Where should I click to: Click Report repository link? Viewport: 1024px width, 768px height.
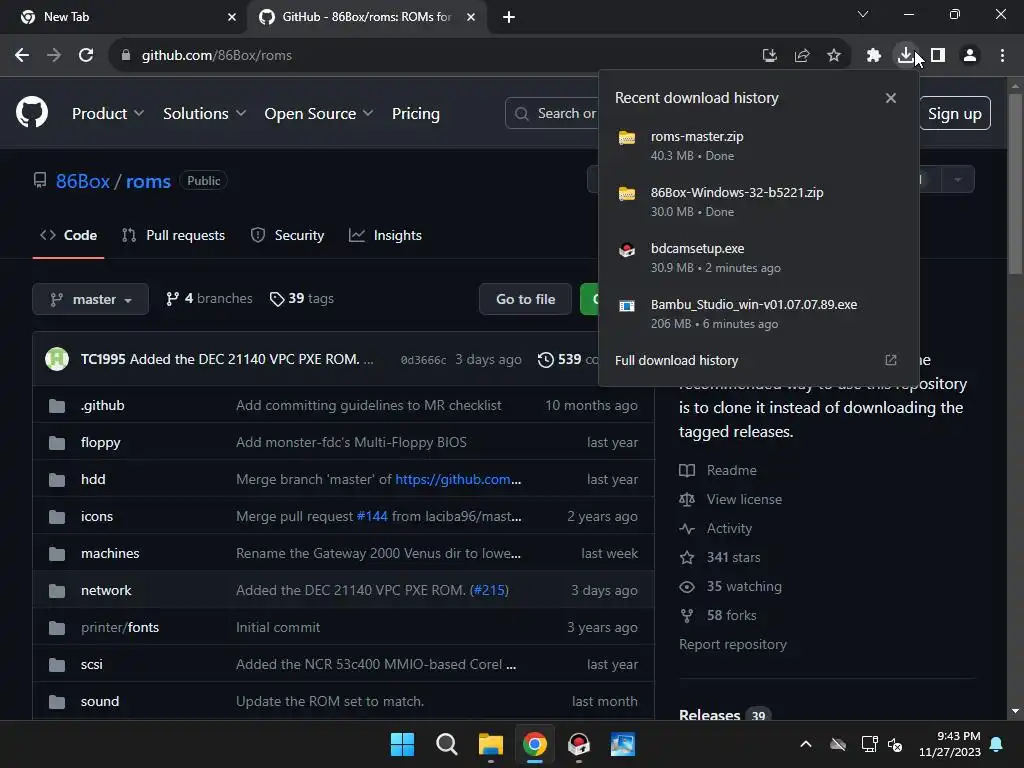[x=733, y=645]
